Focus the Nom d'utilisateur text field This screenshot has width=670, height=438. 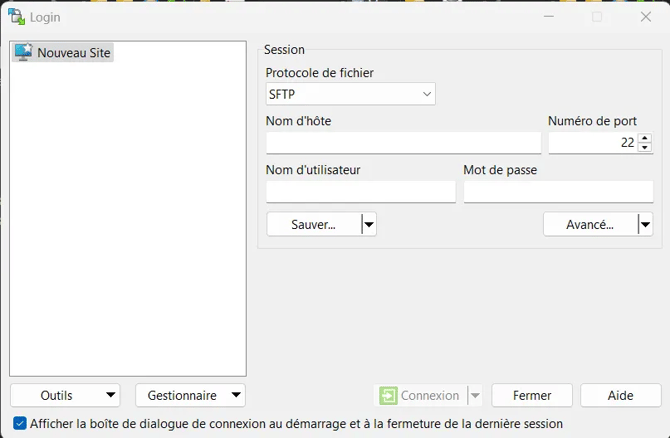coord(360,192)
